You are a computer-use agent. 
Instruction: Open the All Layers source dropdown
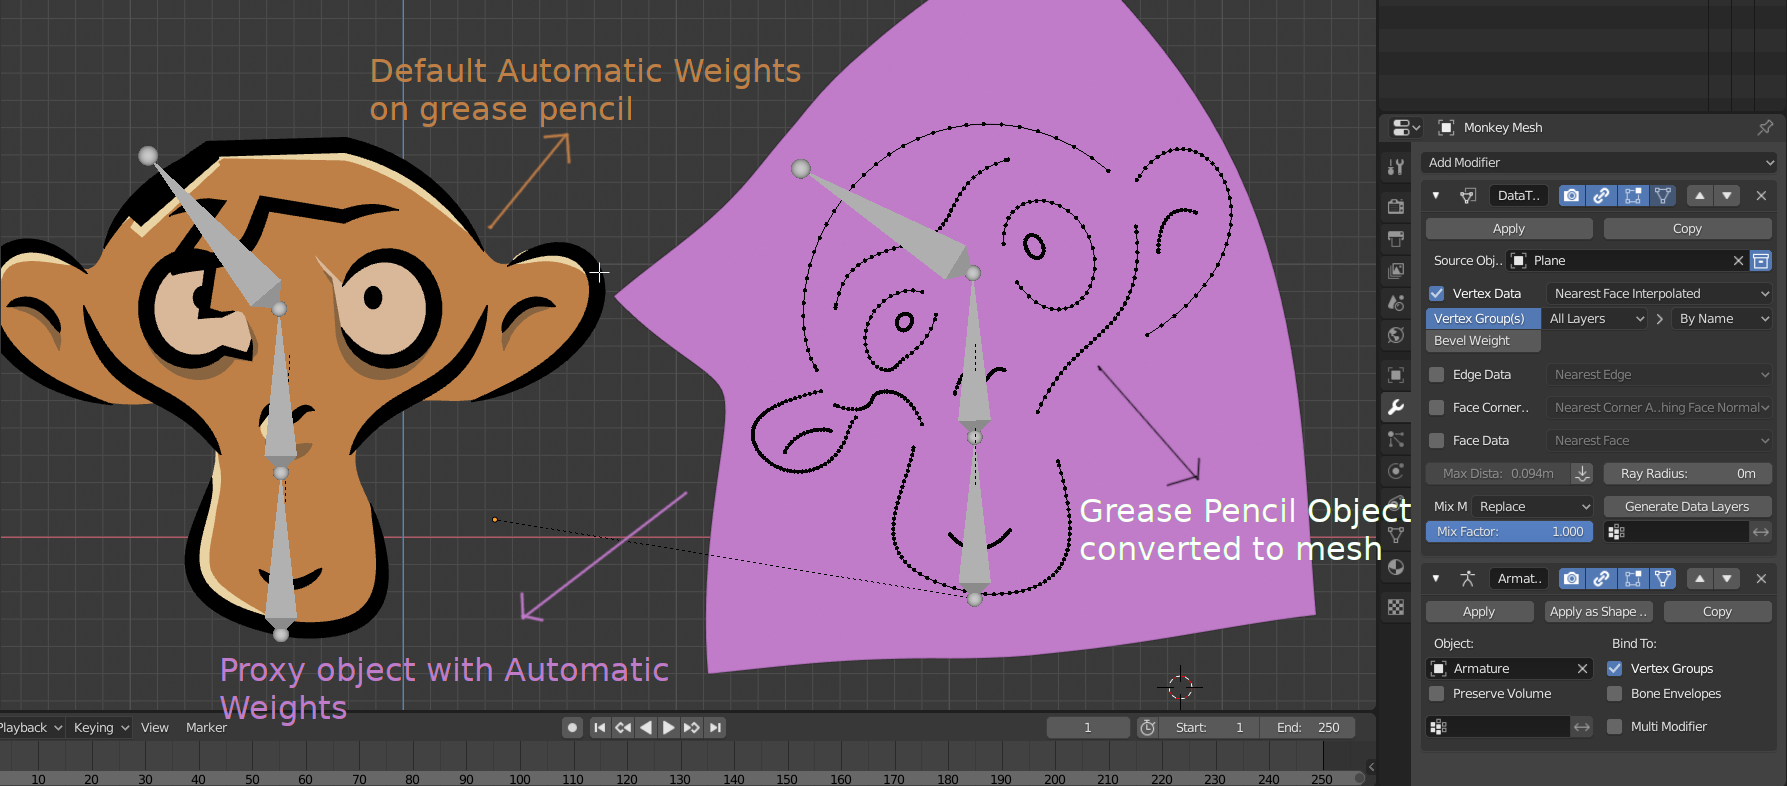point(1596,319)
